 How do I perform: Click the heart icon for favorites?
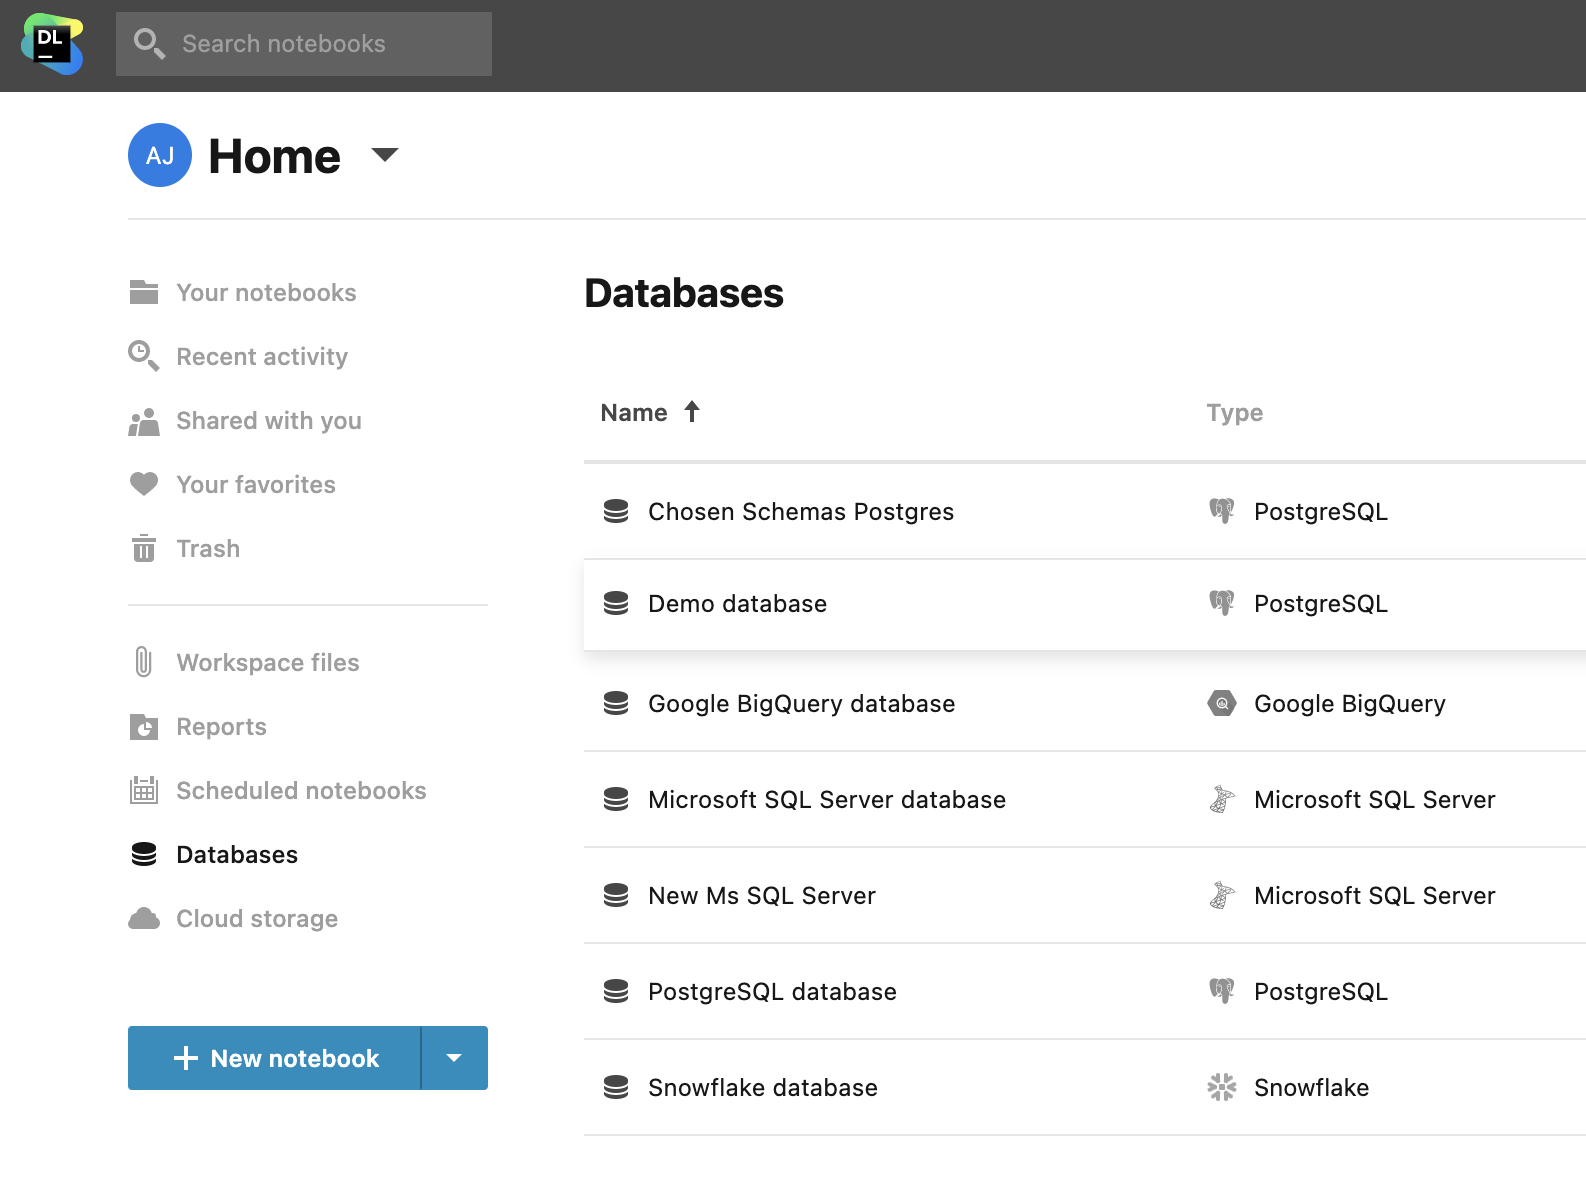(x=144, y=484)
